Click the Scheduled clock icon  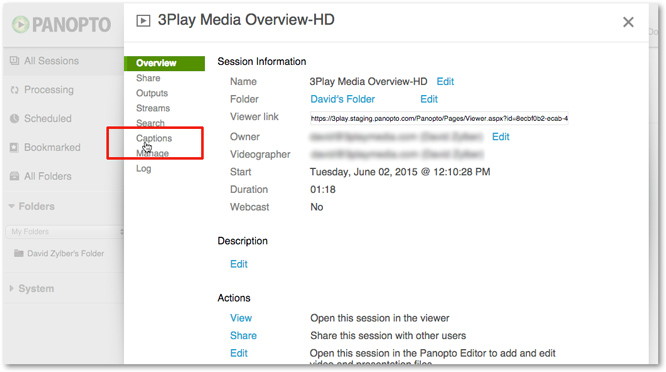[x=14, y=118]
